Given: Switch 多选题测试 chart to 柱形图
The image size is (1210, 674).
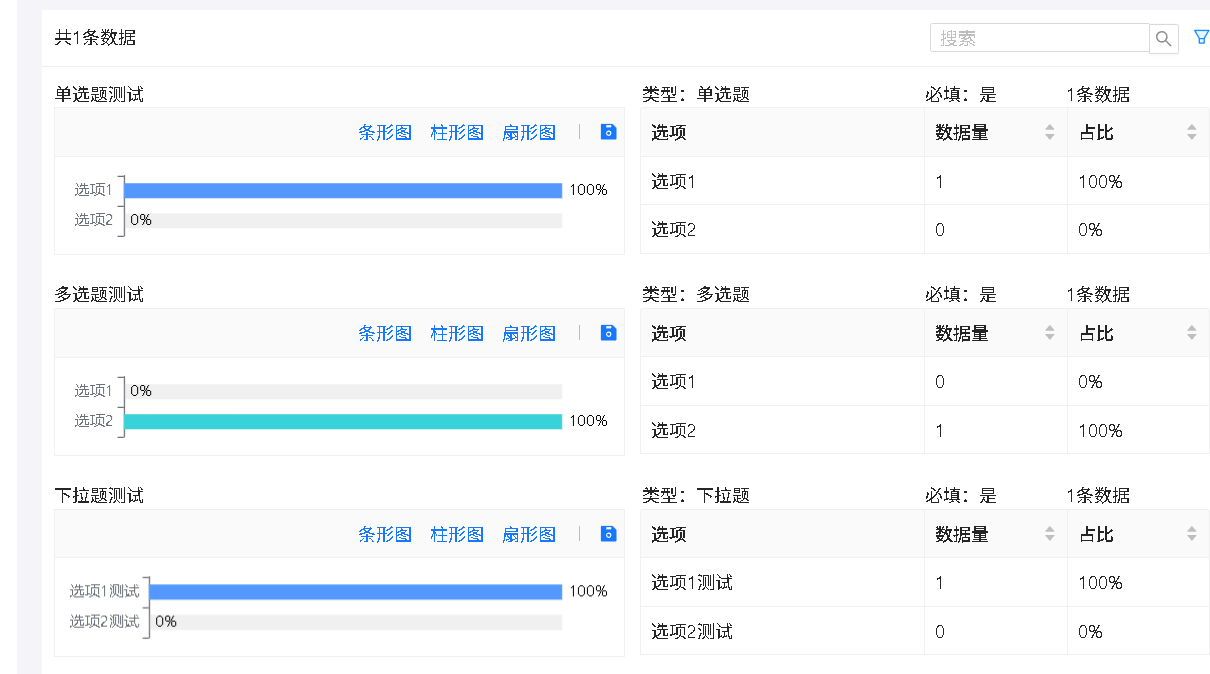Looking at the screenshot, I should pos(457,333).
